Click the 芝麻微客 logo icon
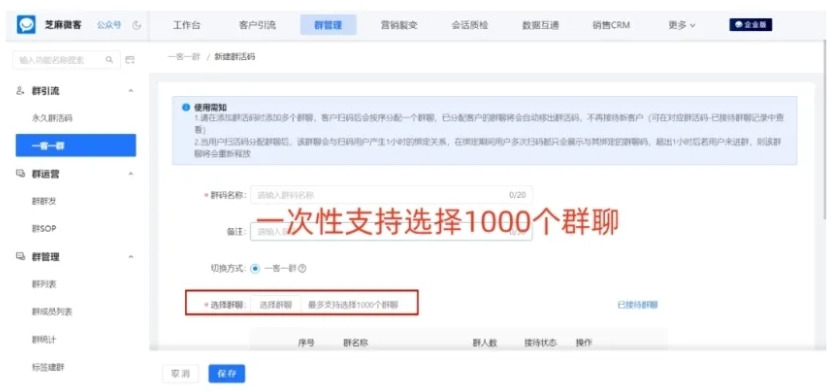 click(x=26, y=25)
